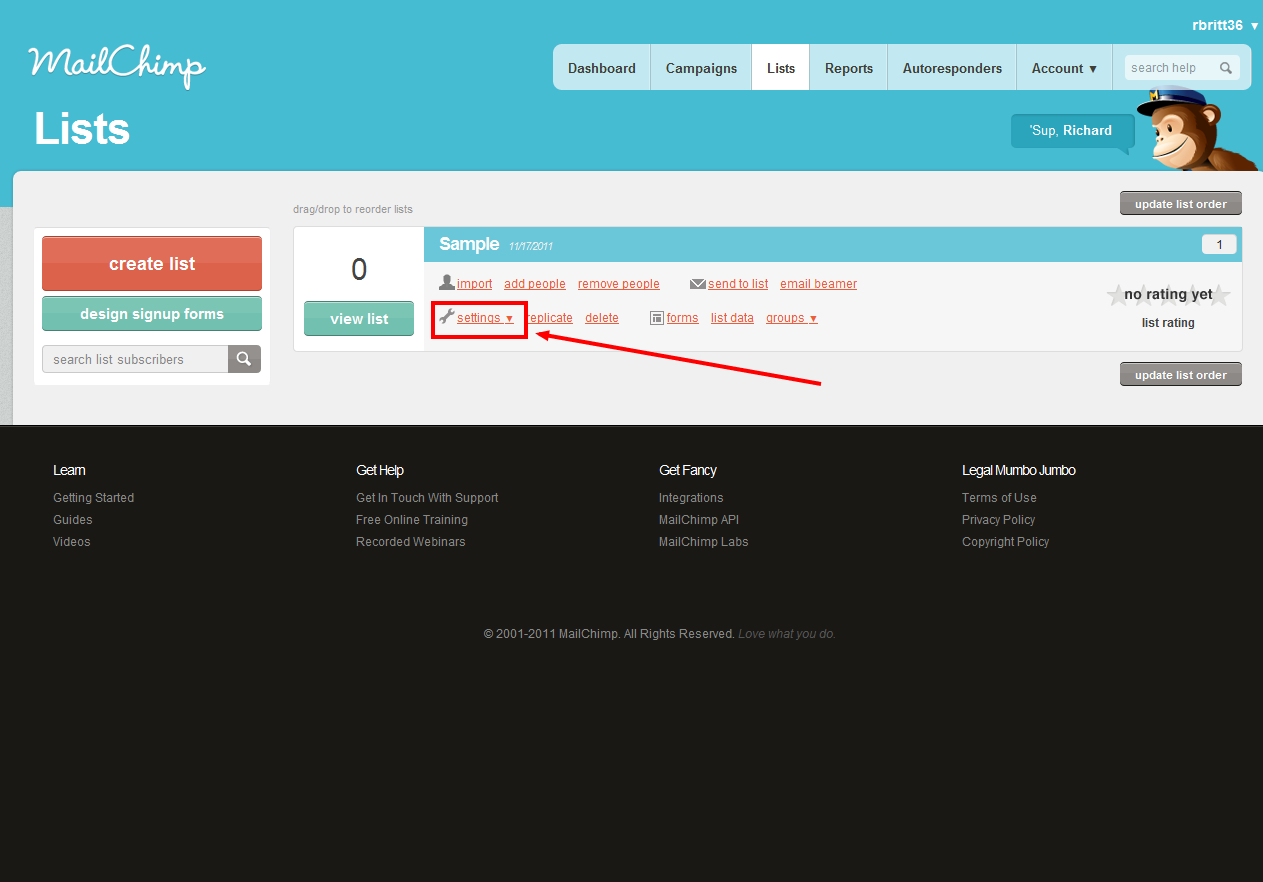Click the envelope icon beside send to list
Image resolution: width=1263 pixels, height=882 pixels.
click(x=698, y=284)
